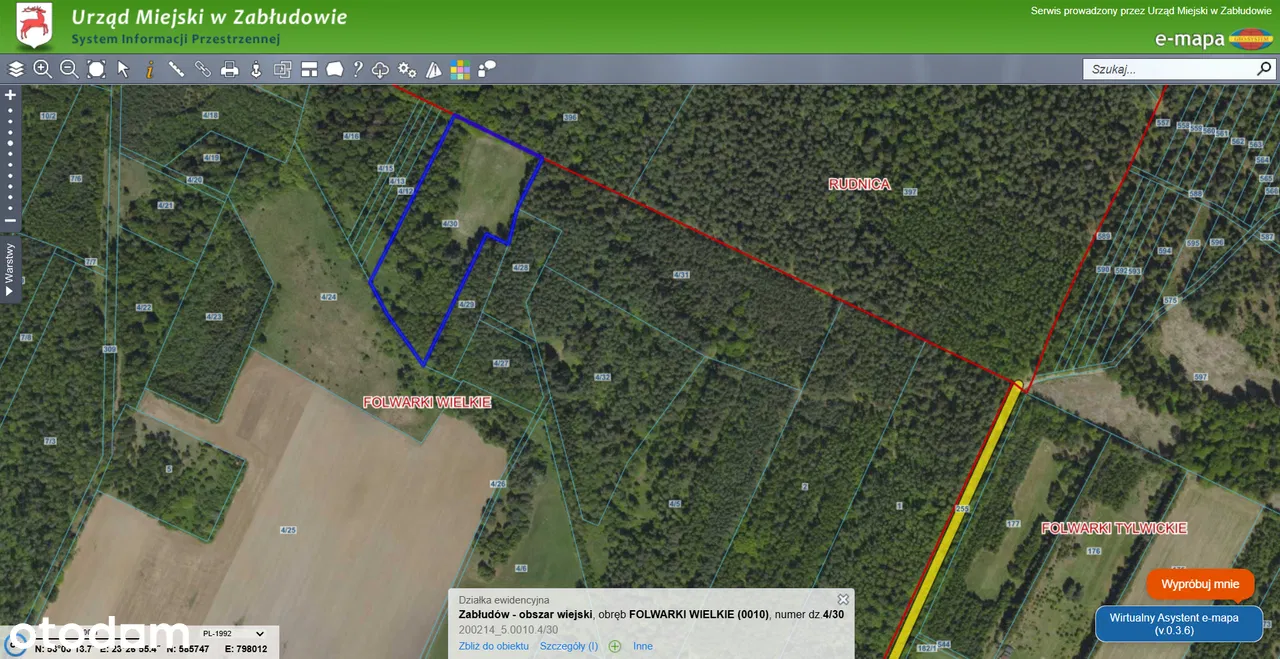Screen dimensions: 1280x659
Task: Open the layers stack icon in toolbar
Action: click(16, 69)
